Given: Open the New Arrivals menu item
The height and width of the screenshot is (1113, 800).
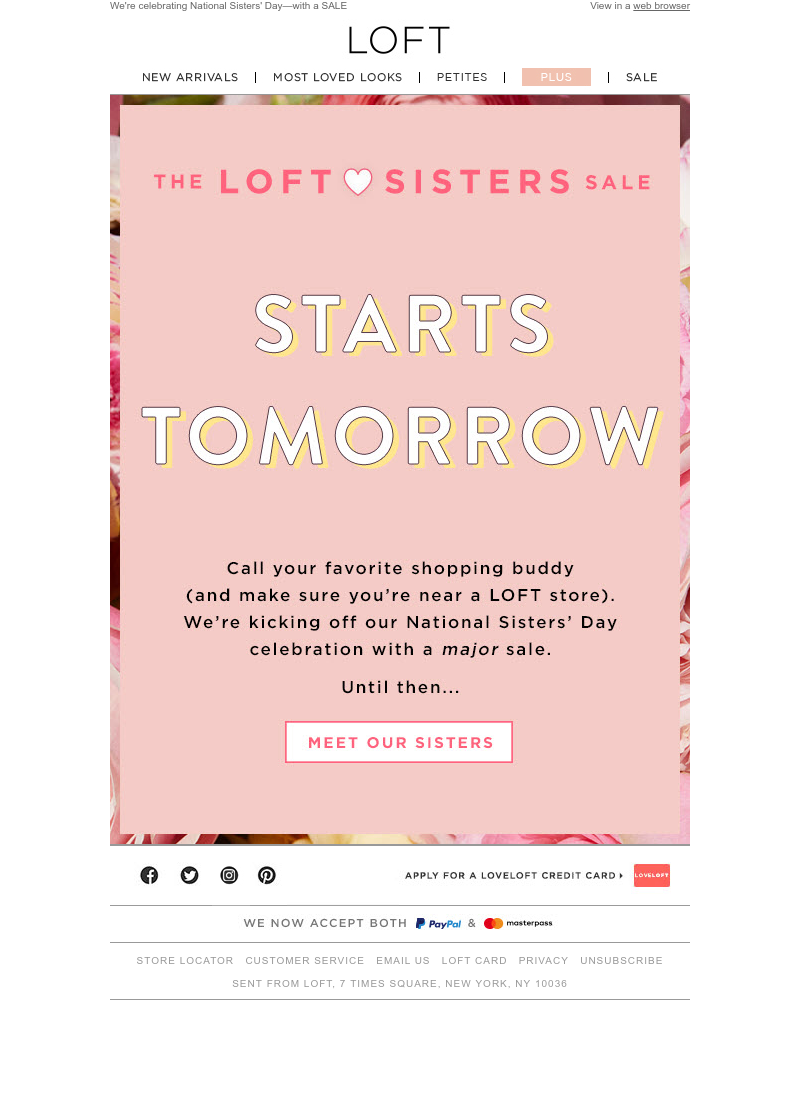Looking at the screenshot, I should (x=190, y=77).
